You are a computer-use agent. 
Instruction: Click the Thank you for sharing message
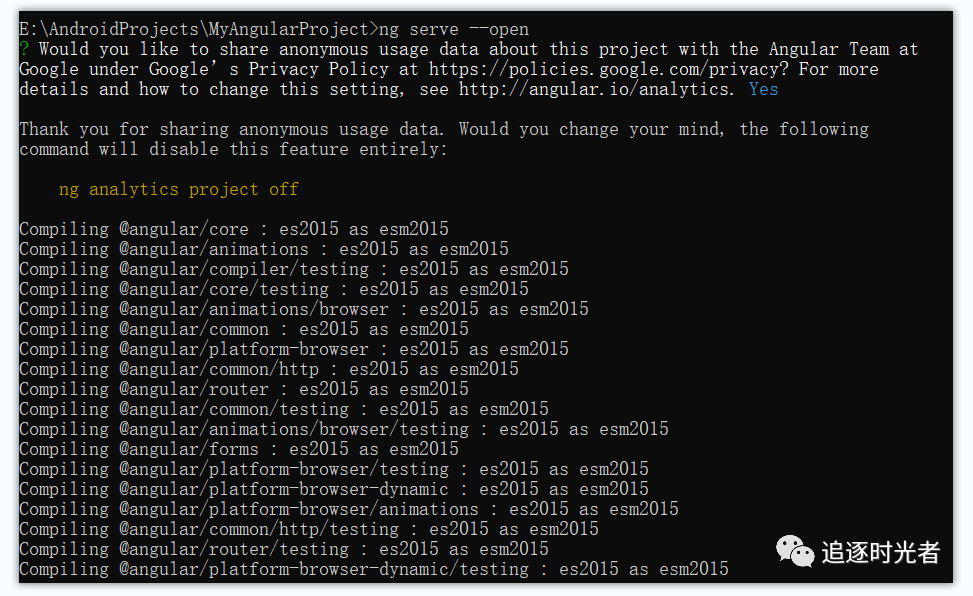[x=444, y=139]
